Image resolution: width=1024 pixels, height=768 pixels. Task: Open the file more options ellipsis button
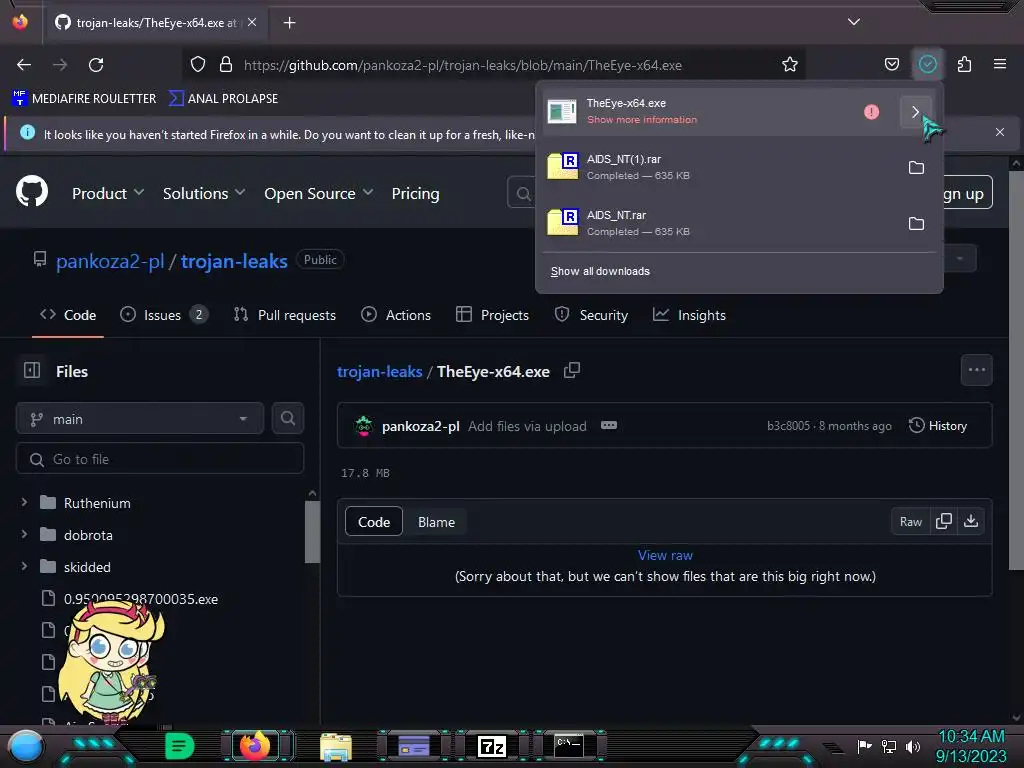point(976,370)
